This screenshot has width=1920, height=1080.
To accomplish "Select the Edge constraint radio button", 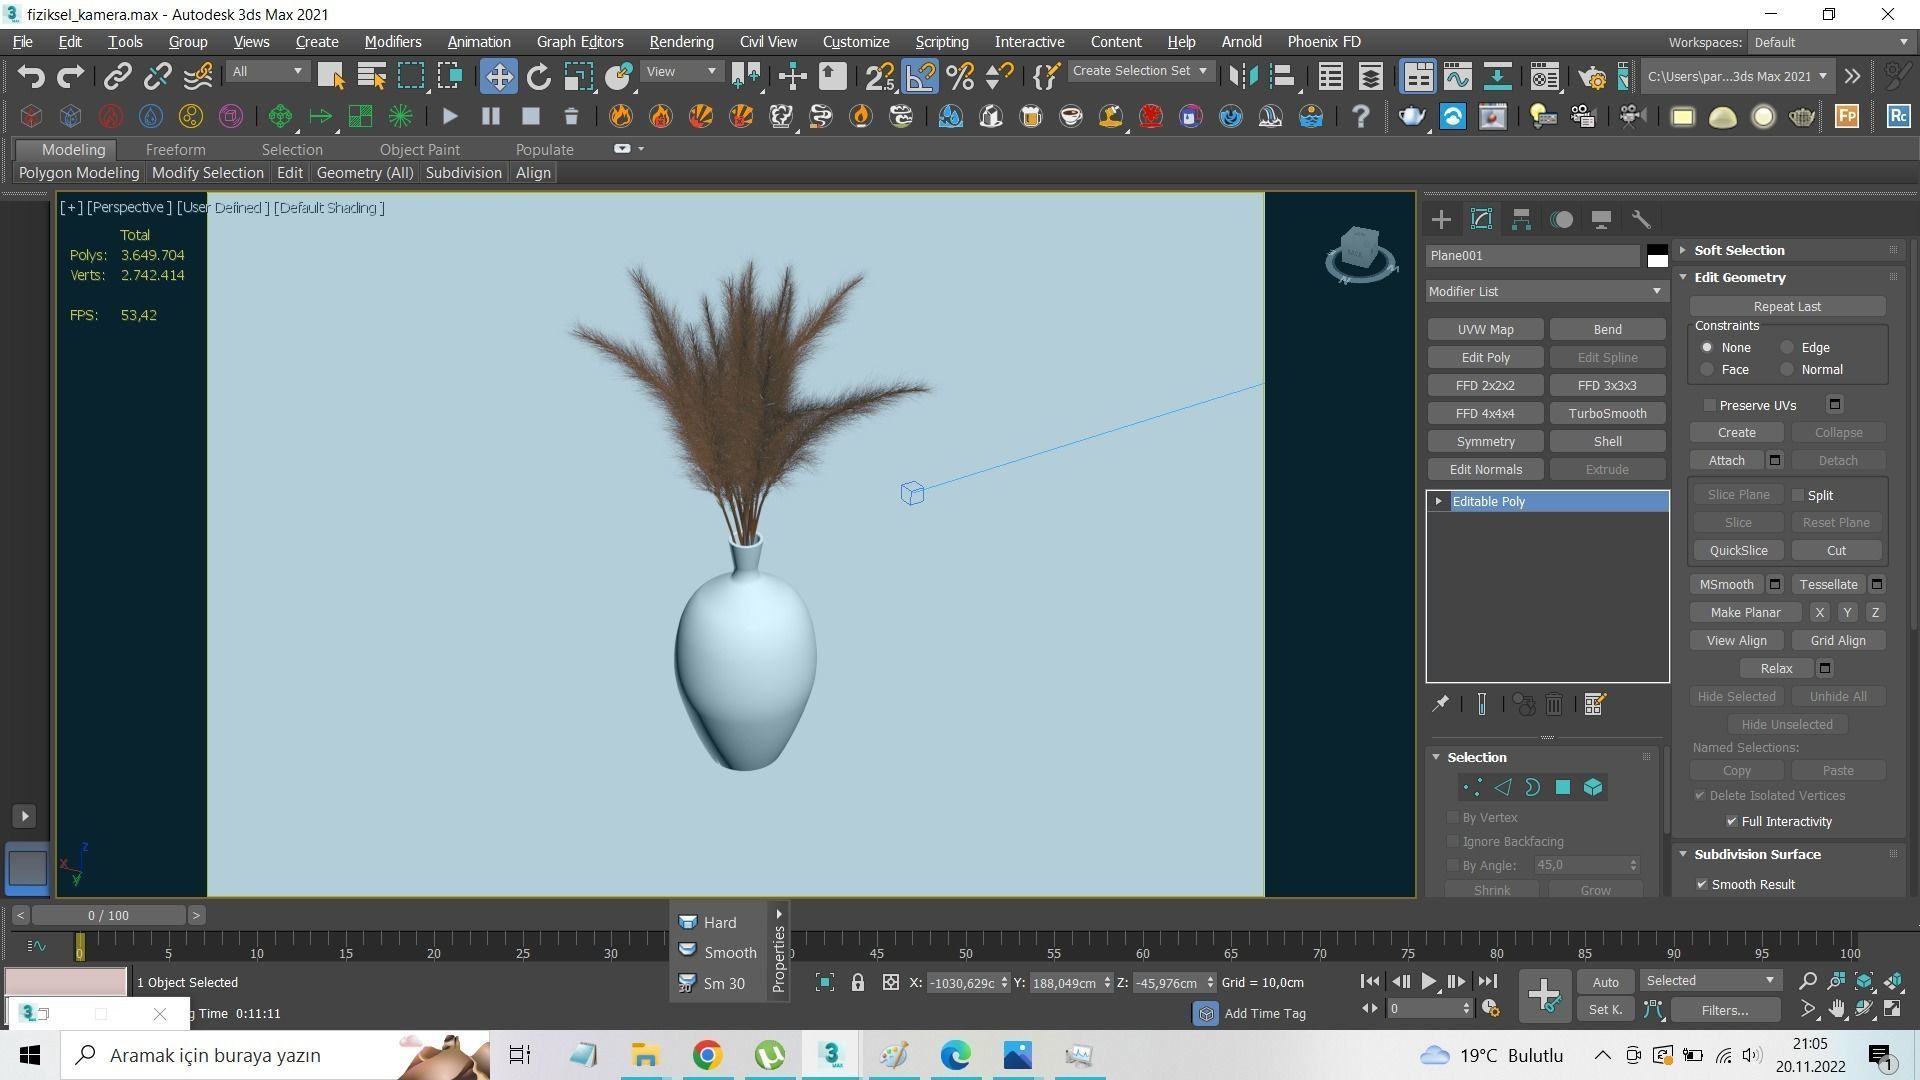I will click(1787, 348).
